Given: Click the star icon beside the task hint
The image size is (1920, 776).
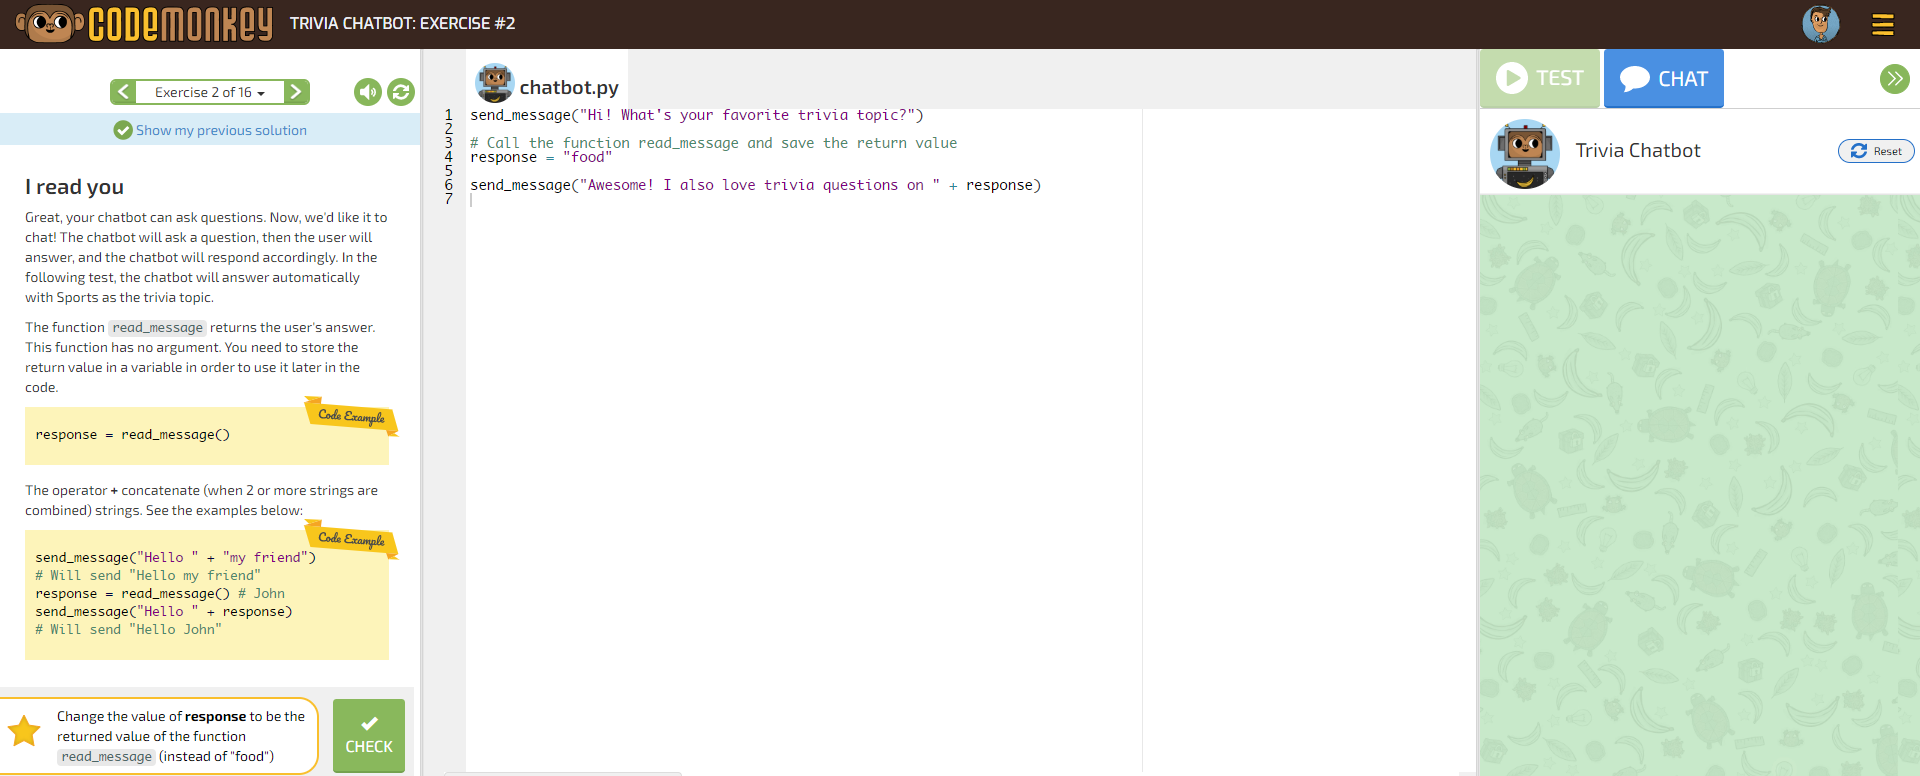Looking at the screenshot, I should [x=24, y=731].
